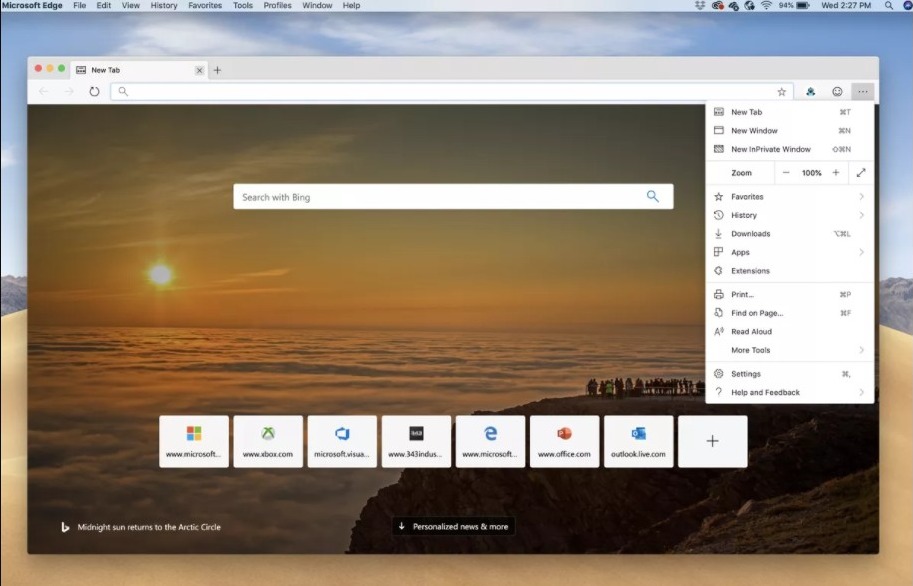
Task: Click Personalized news & more button
Action: coord(453,526)
